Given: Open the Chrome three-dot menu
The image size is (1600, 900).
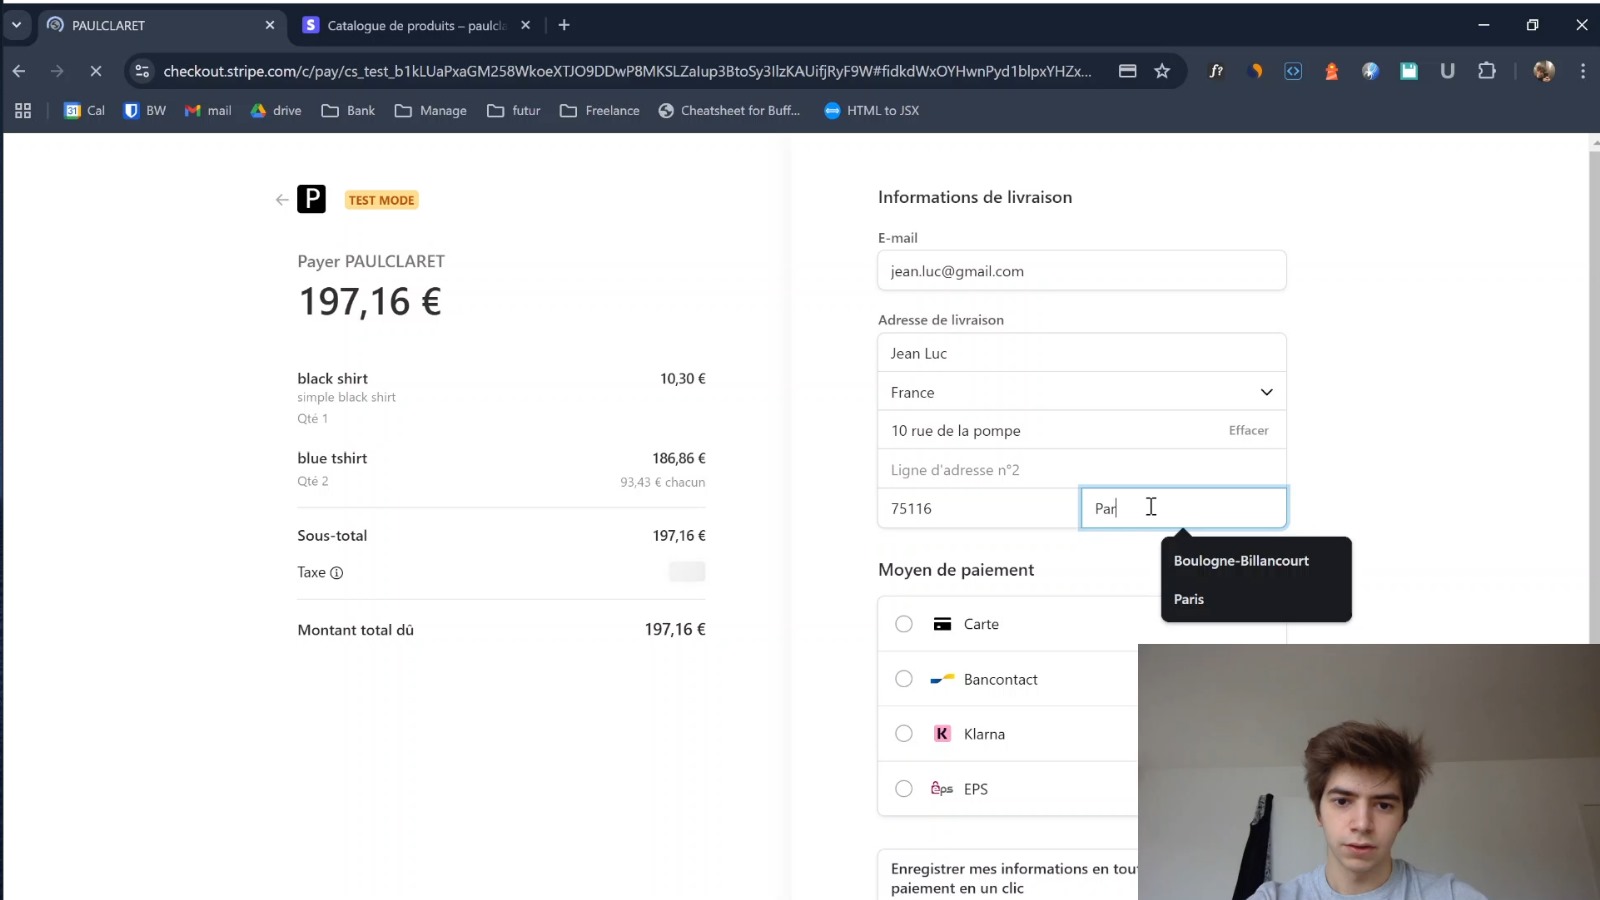Looking at the screenshot, I should [x=1582, y=71].
